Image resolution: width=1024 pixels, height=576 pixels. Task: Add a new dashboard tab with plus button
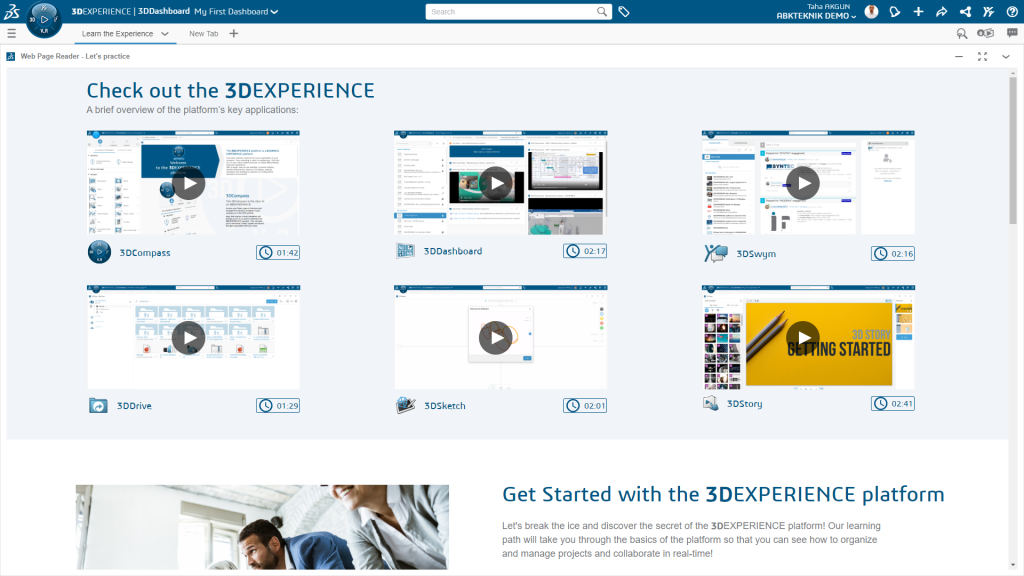click(x=234, y=33)
